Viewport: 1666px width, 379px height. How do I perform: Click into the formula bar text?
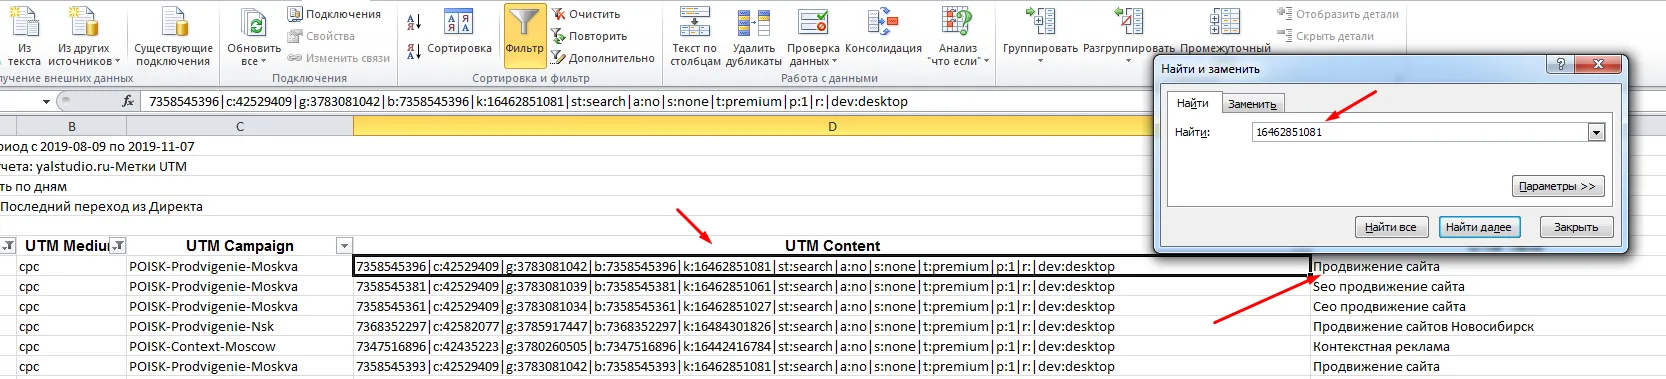528,101
